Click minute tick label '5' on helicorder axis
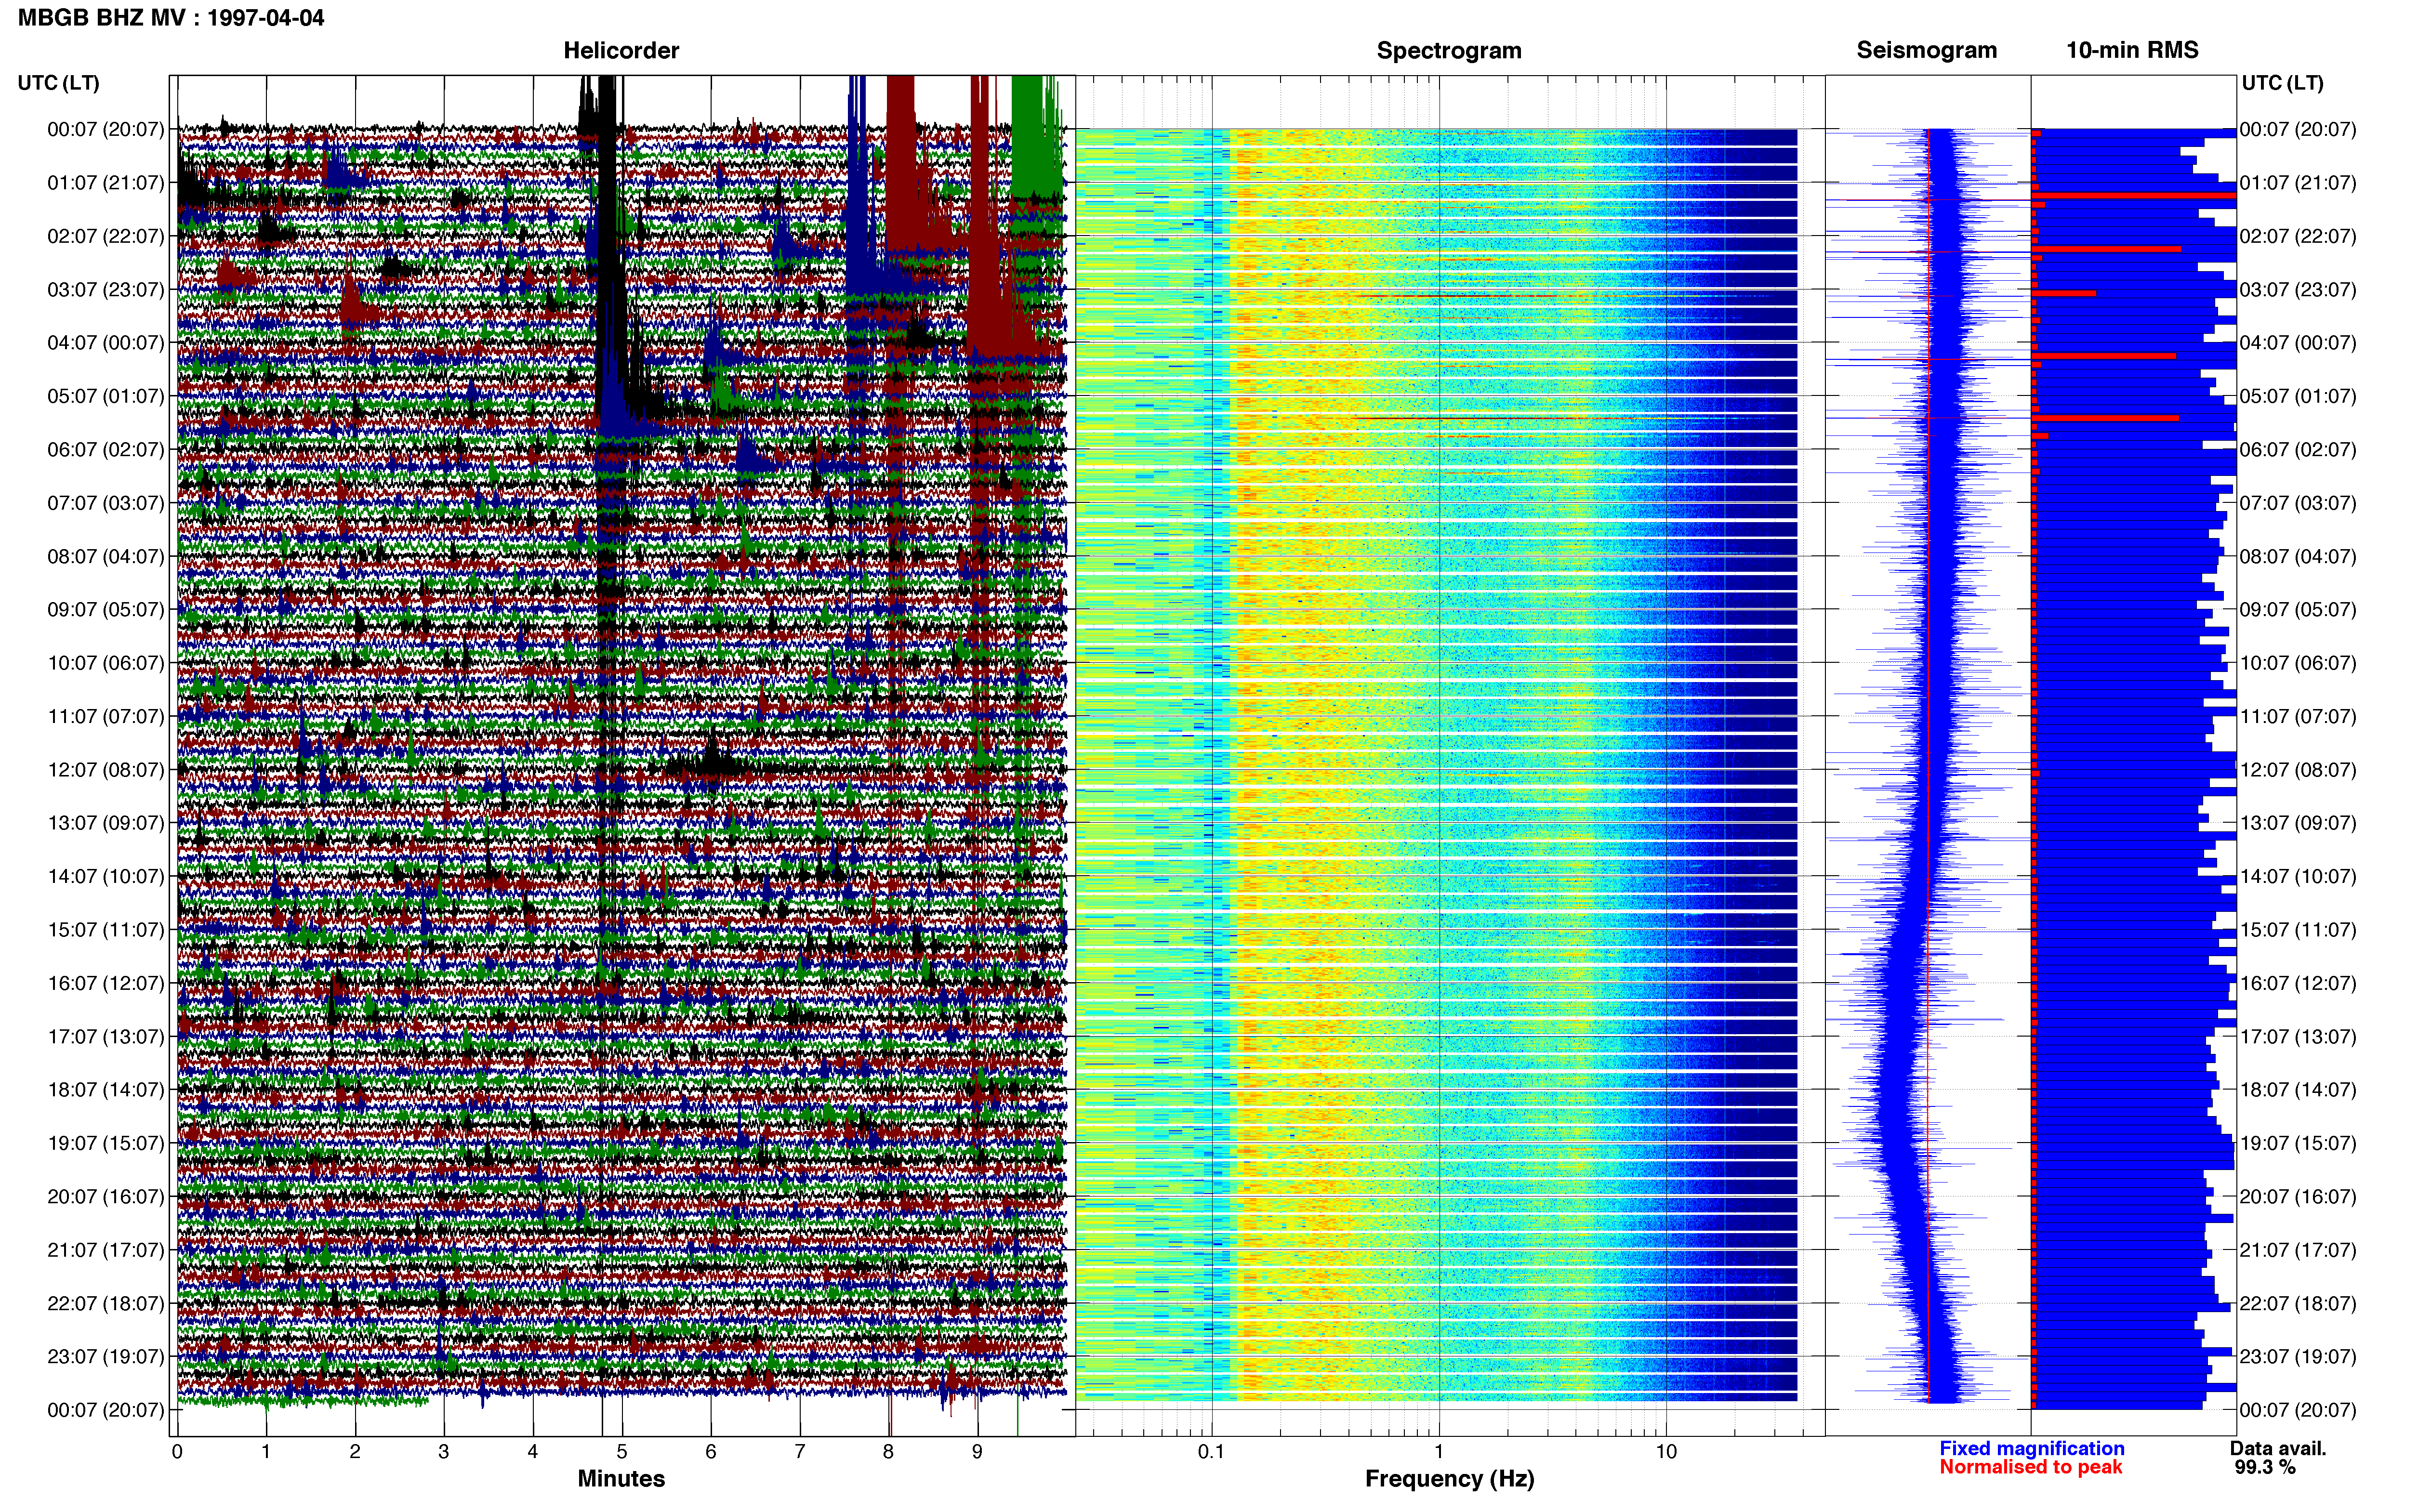 click(x=622, y=1451)
